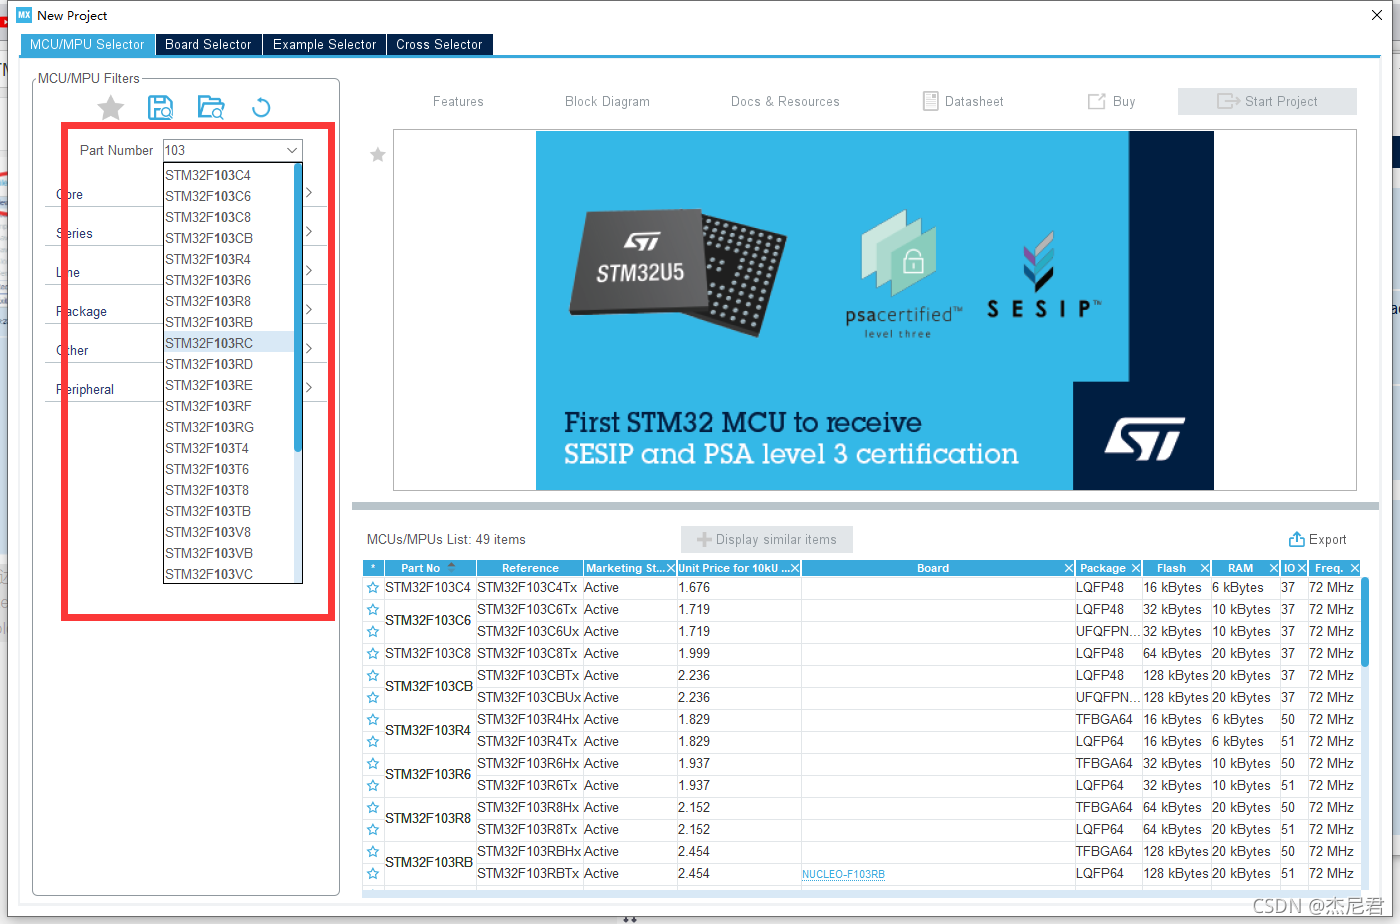
Task: Expand the Package filter chevron
Action: point(309,310)
